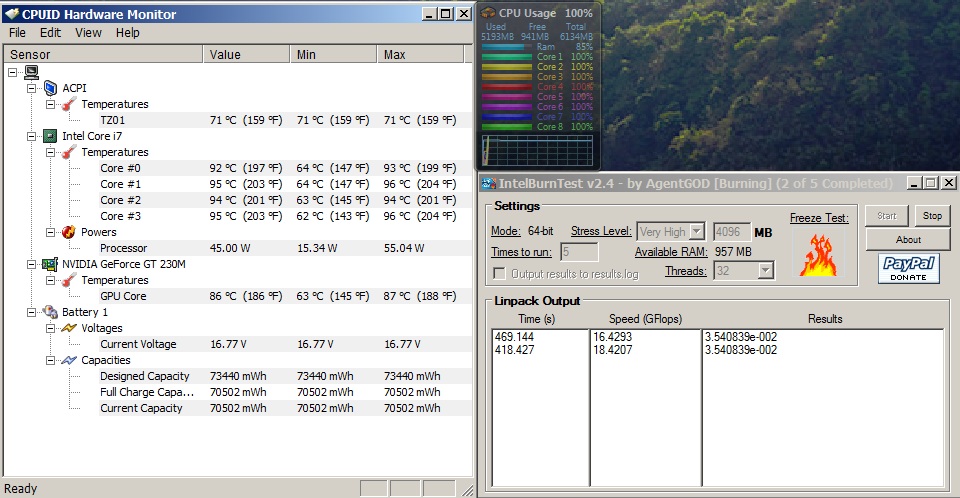The width and height of the screenshot is (960, 498).
Task: Click the Core 1 usage bar
Action: 506,57
